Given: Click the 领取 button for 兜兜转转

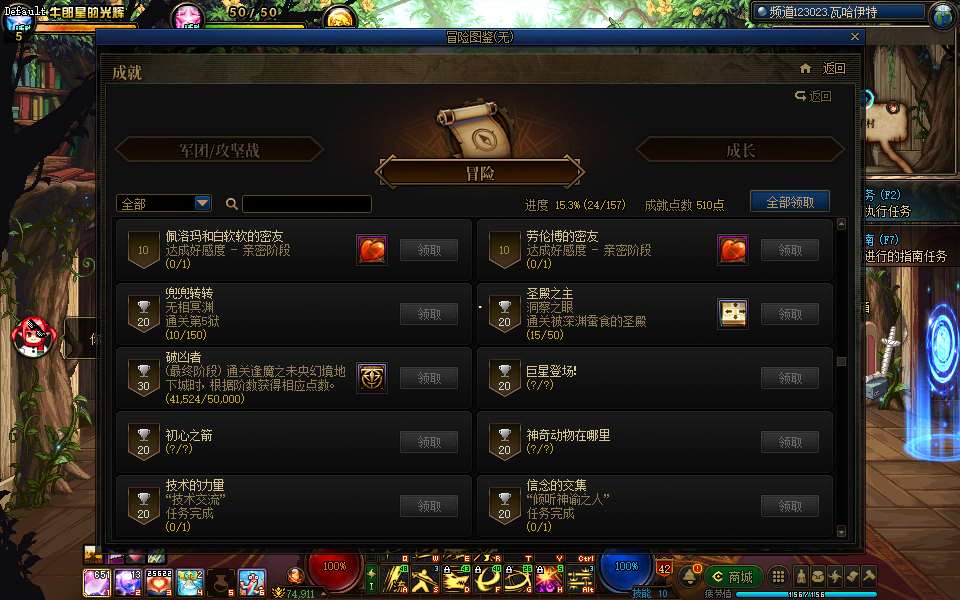Looking at the screenshot, I should pyautogui.click(x=429, y=314).
